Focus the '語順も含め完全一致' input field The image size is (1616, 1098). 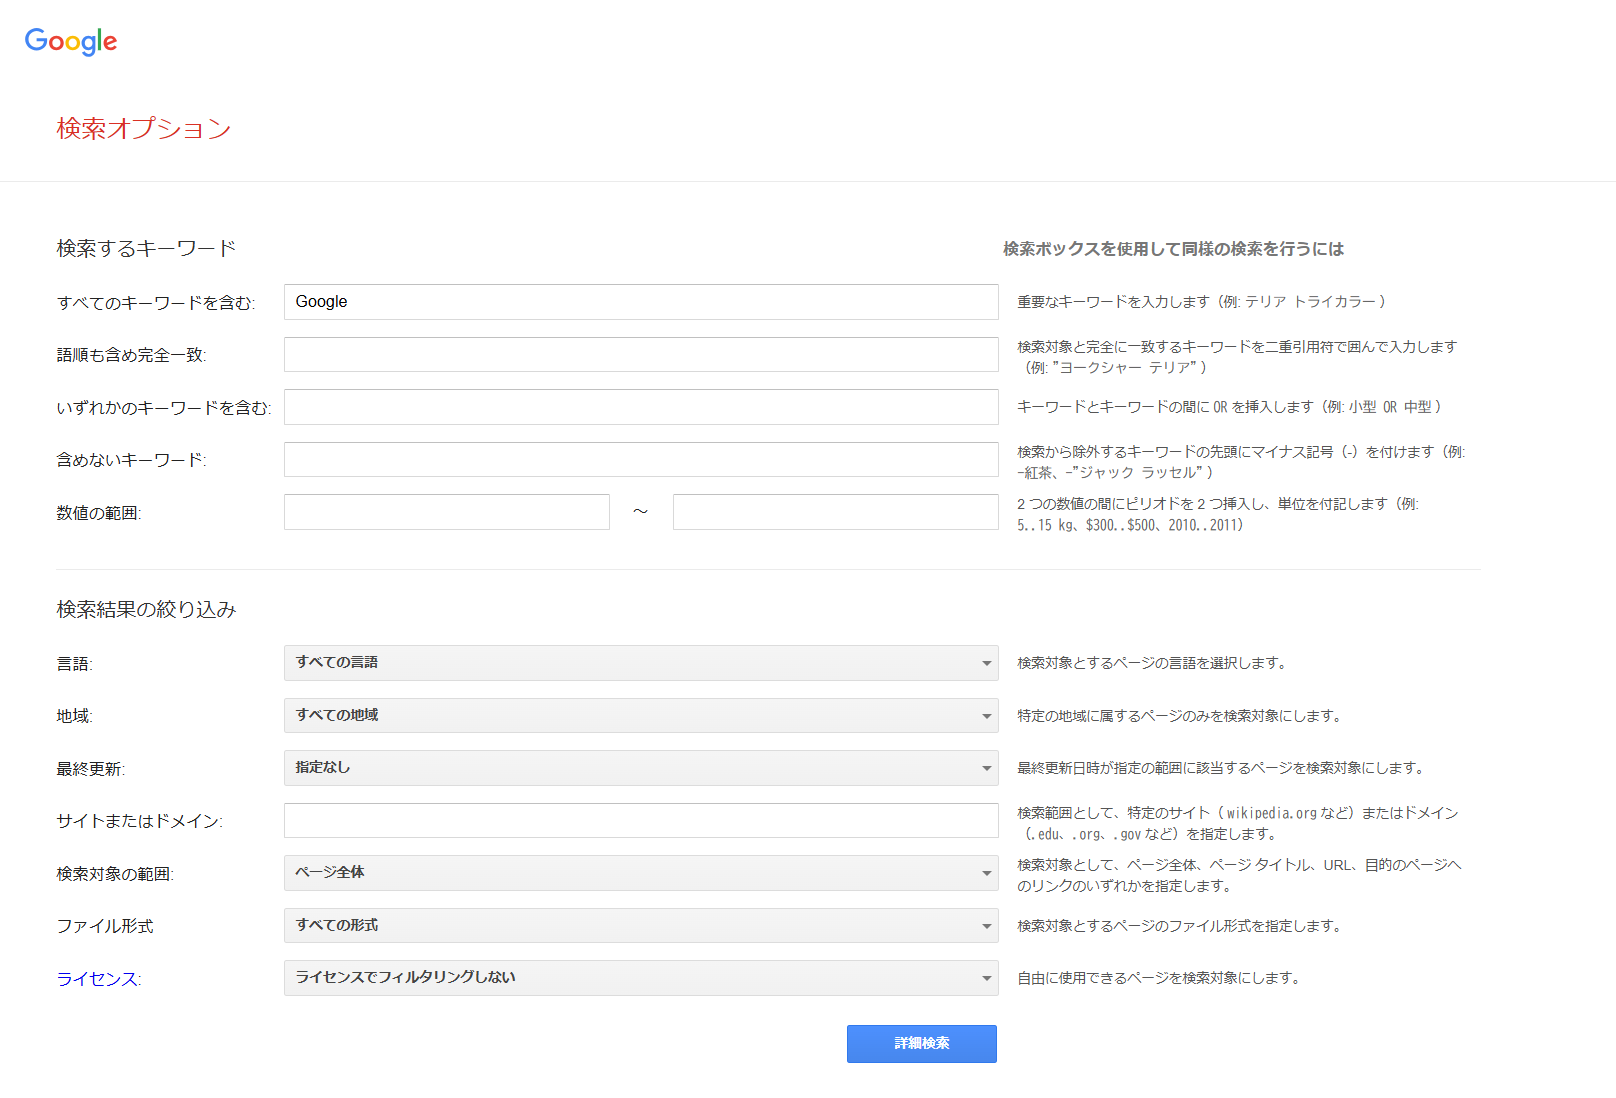coord(641,355)
